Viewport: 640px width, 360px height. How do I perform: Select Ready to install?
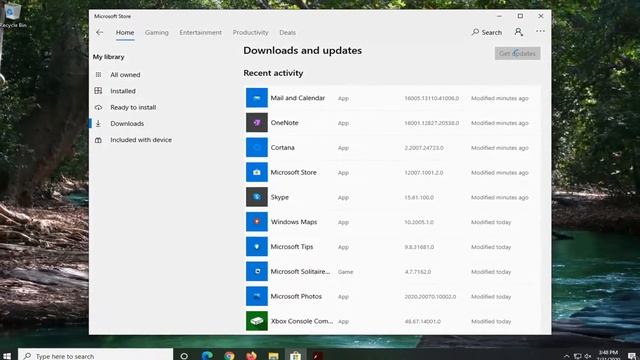[x=133, y=107]
